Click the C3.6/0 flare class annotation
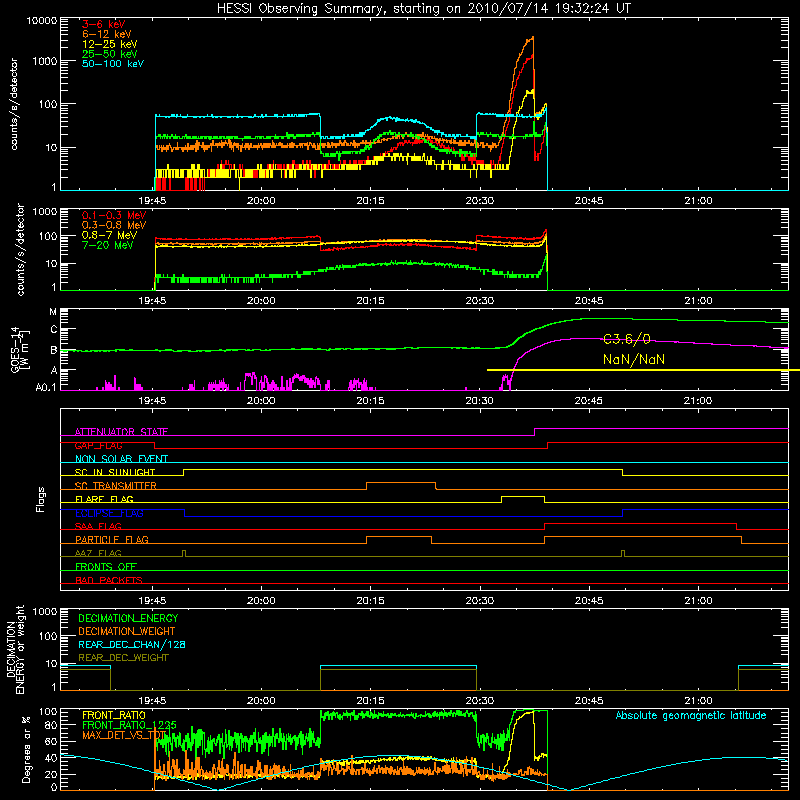Image resolution: width=800 pixels, height=800 pixels. pyautogui.click(x=627, y=339)
